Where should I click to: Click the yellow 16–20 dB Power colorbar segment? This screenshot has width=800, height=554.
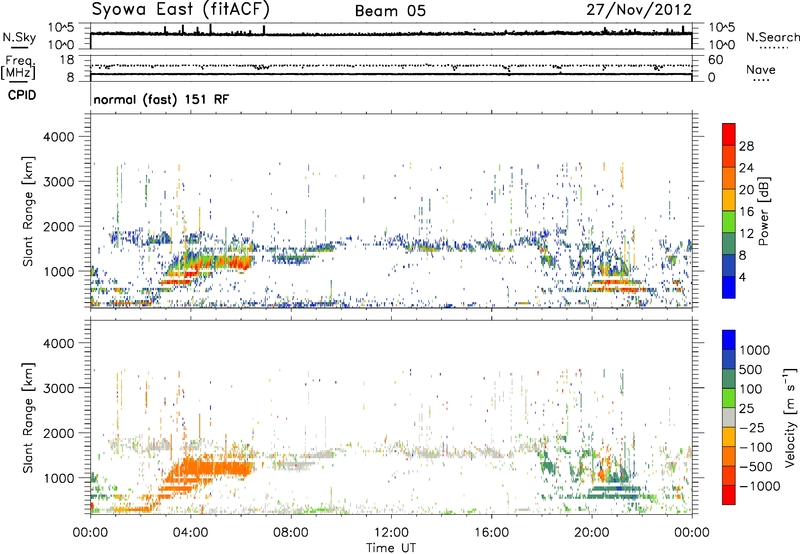tap(729, 199)
